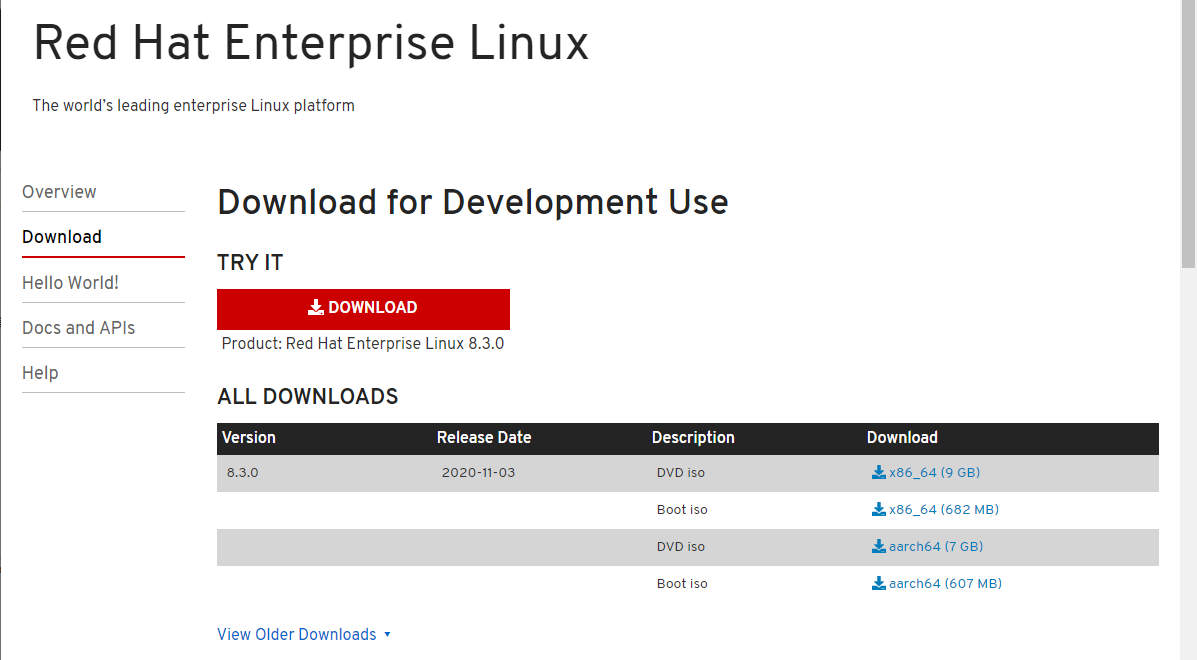Click the Release Date column header
Image resolution: width=1197 pixels, height=660 pixels.
(x=484, y=438)
